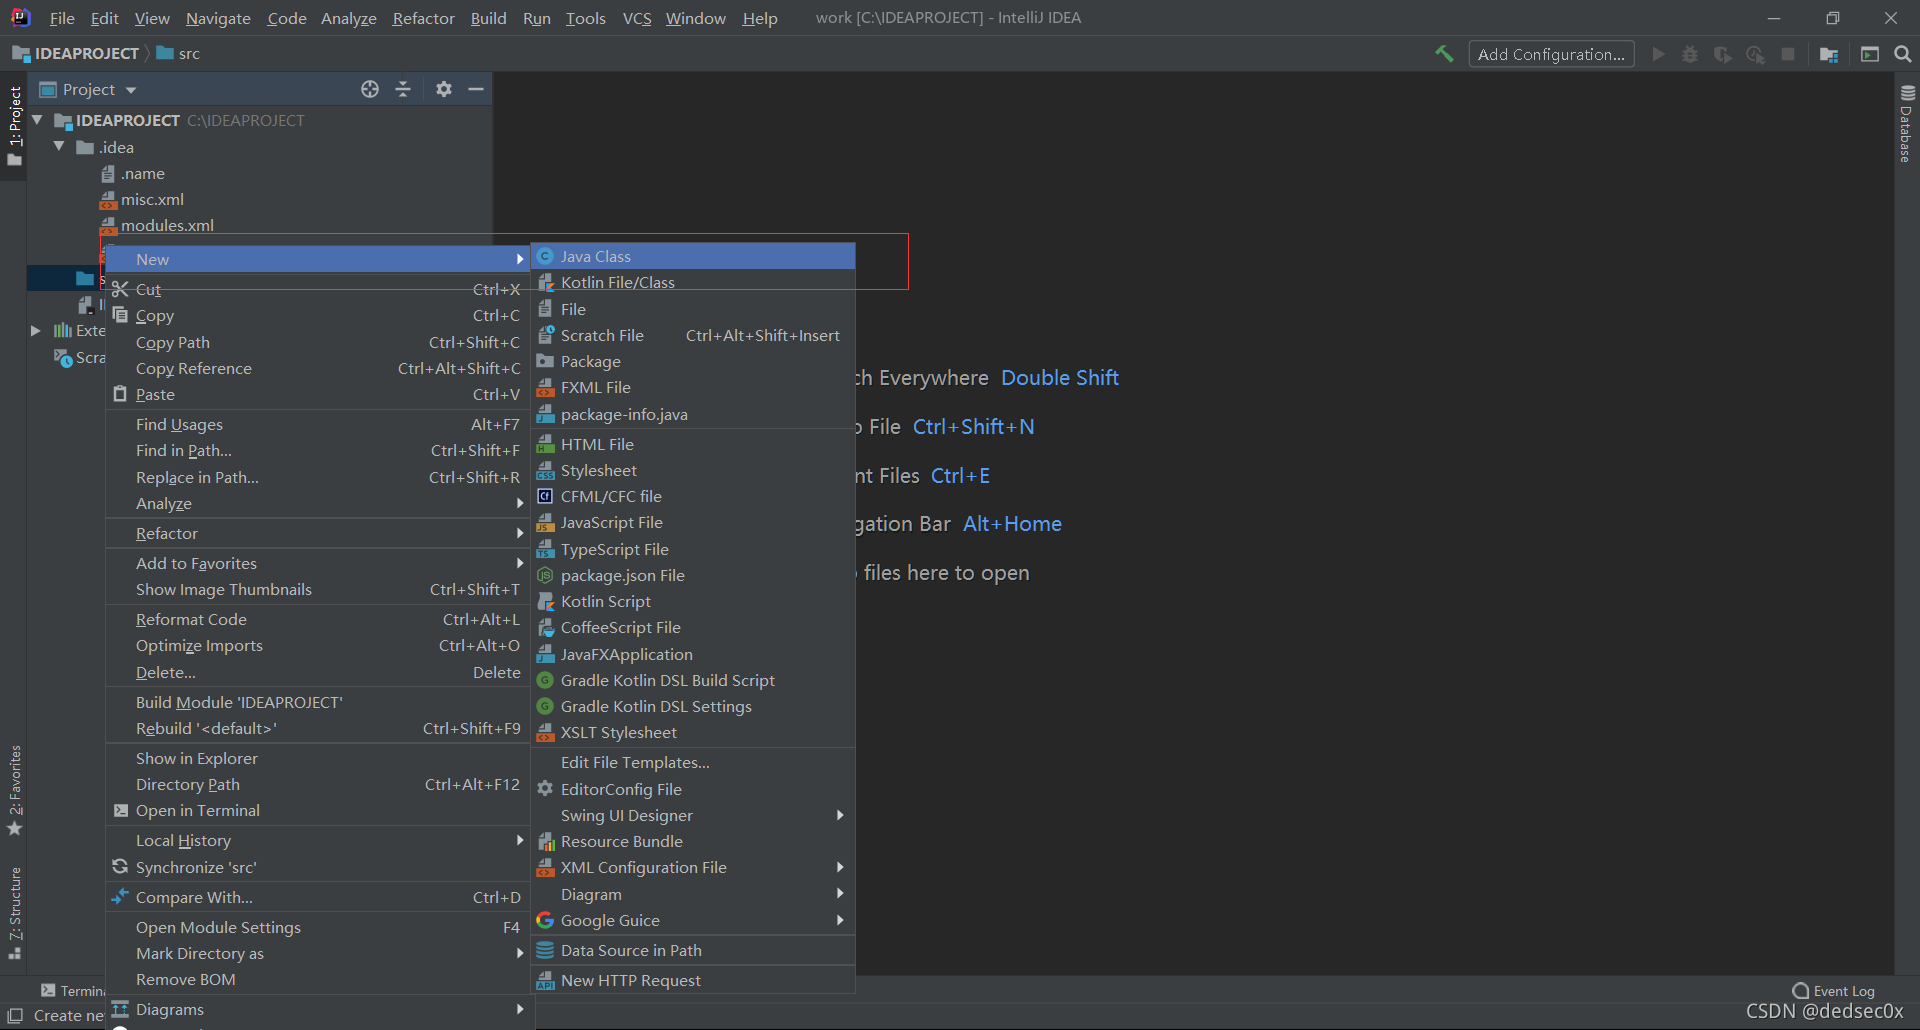
Task: Select CFML/CFC file in New submenu
Action: pyautogui.click(x=693, y=496)
